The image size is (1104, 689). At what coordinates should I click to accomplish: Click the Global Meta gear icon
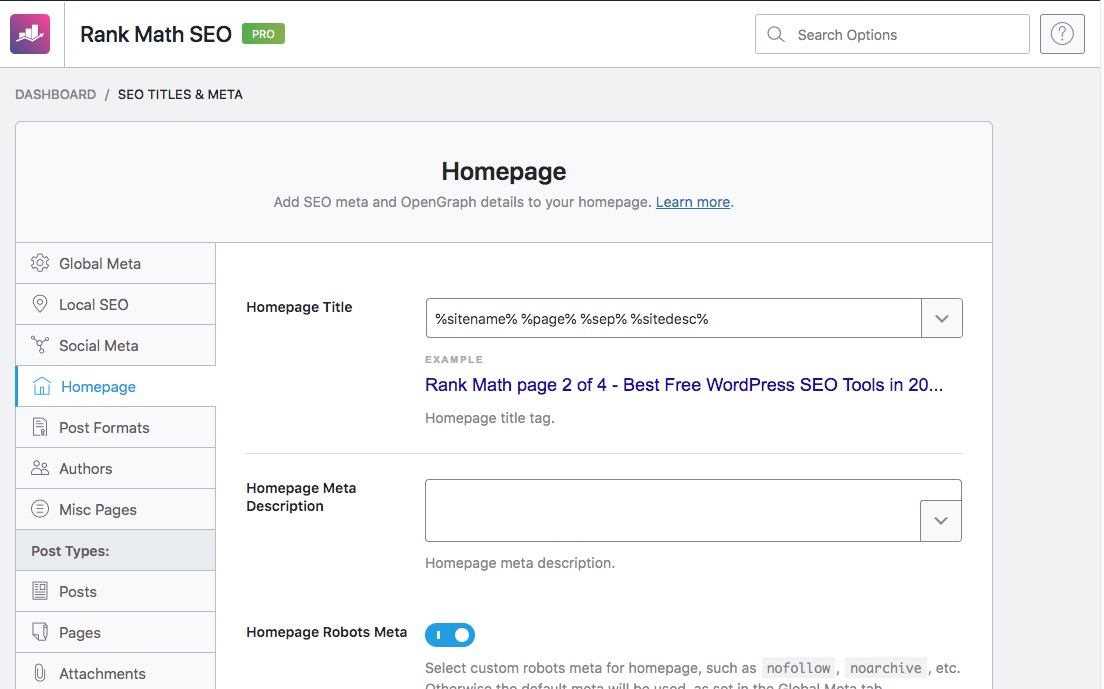(x=40, y=263)
